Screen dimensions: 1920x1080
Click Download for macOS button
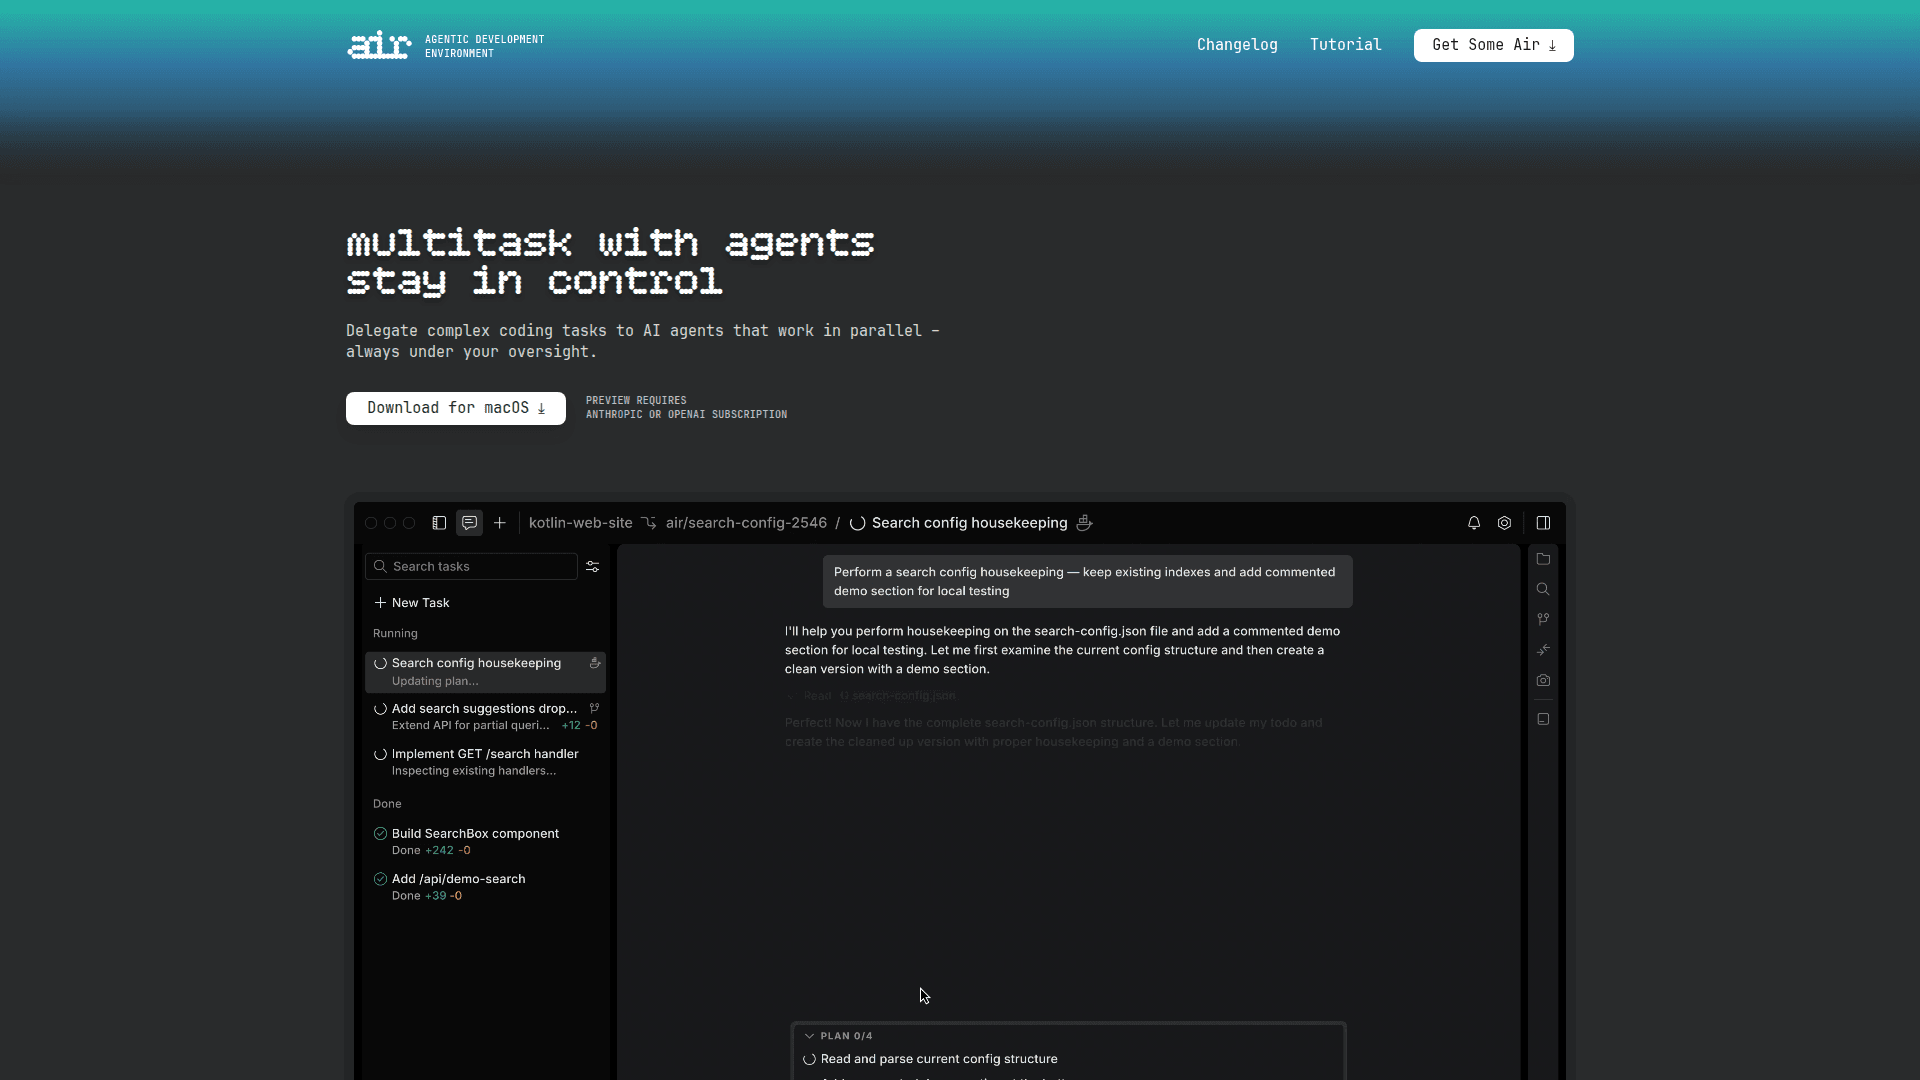(x=456, y=408)
